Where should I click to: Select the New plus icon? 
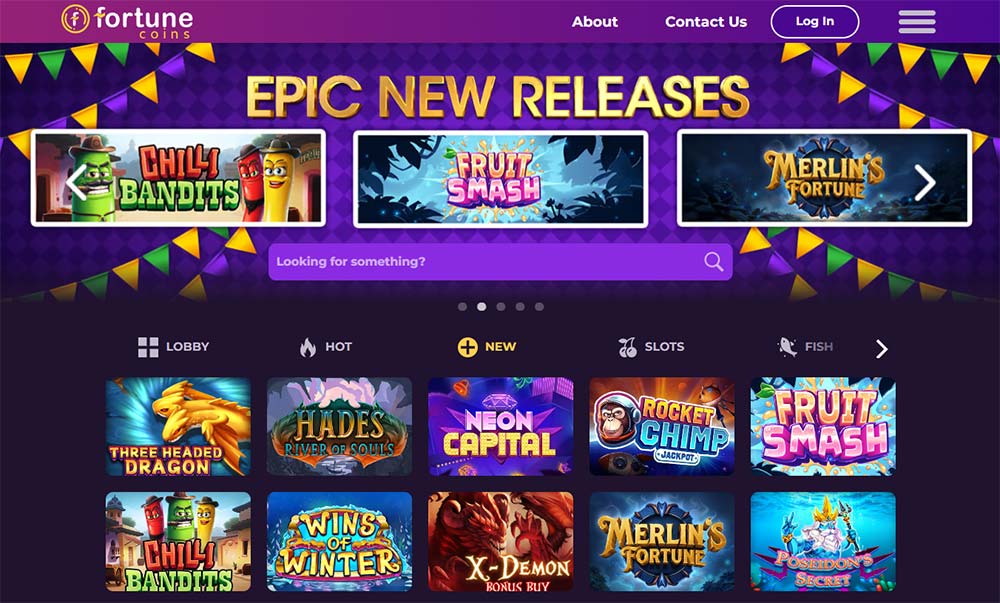click(x=467, y=347)
